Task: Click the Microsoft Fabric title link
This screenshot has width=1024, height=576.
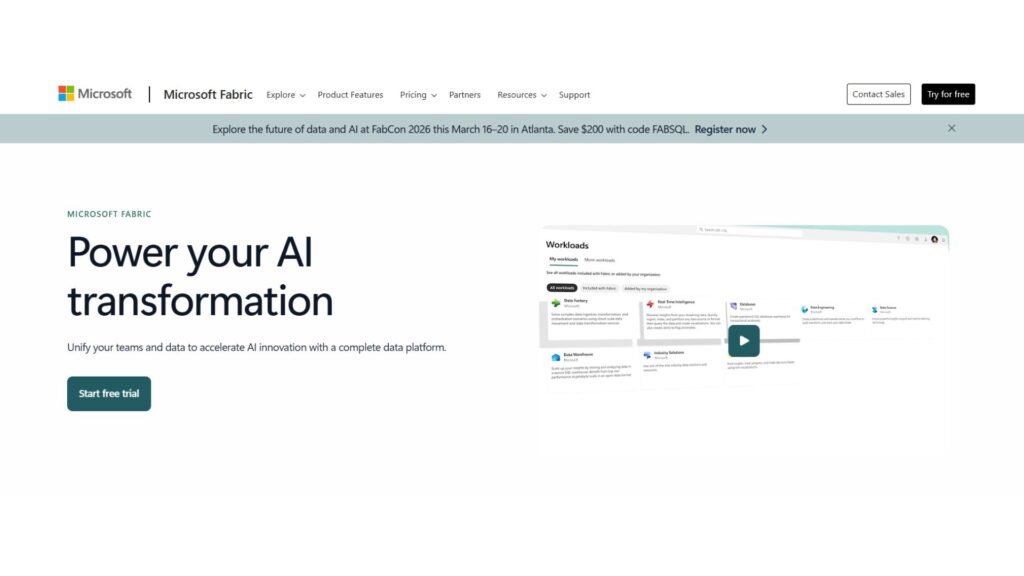Action: pyautogui.click(x=207, y=95)
